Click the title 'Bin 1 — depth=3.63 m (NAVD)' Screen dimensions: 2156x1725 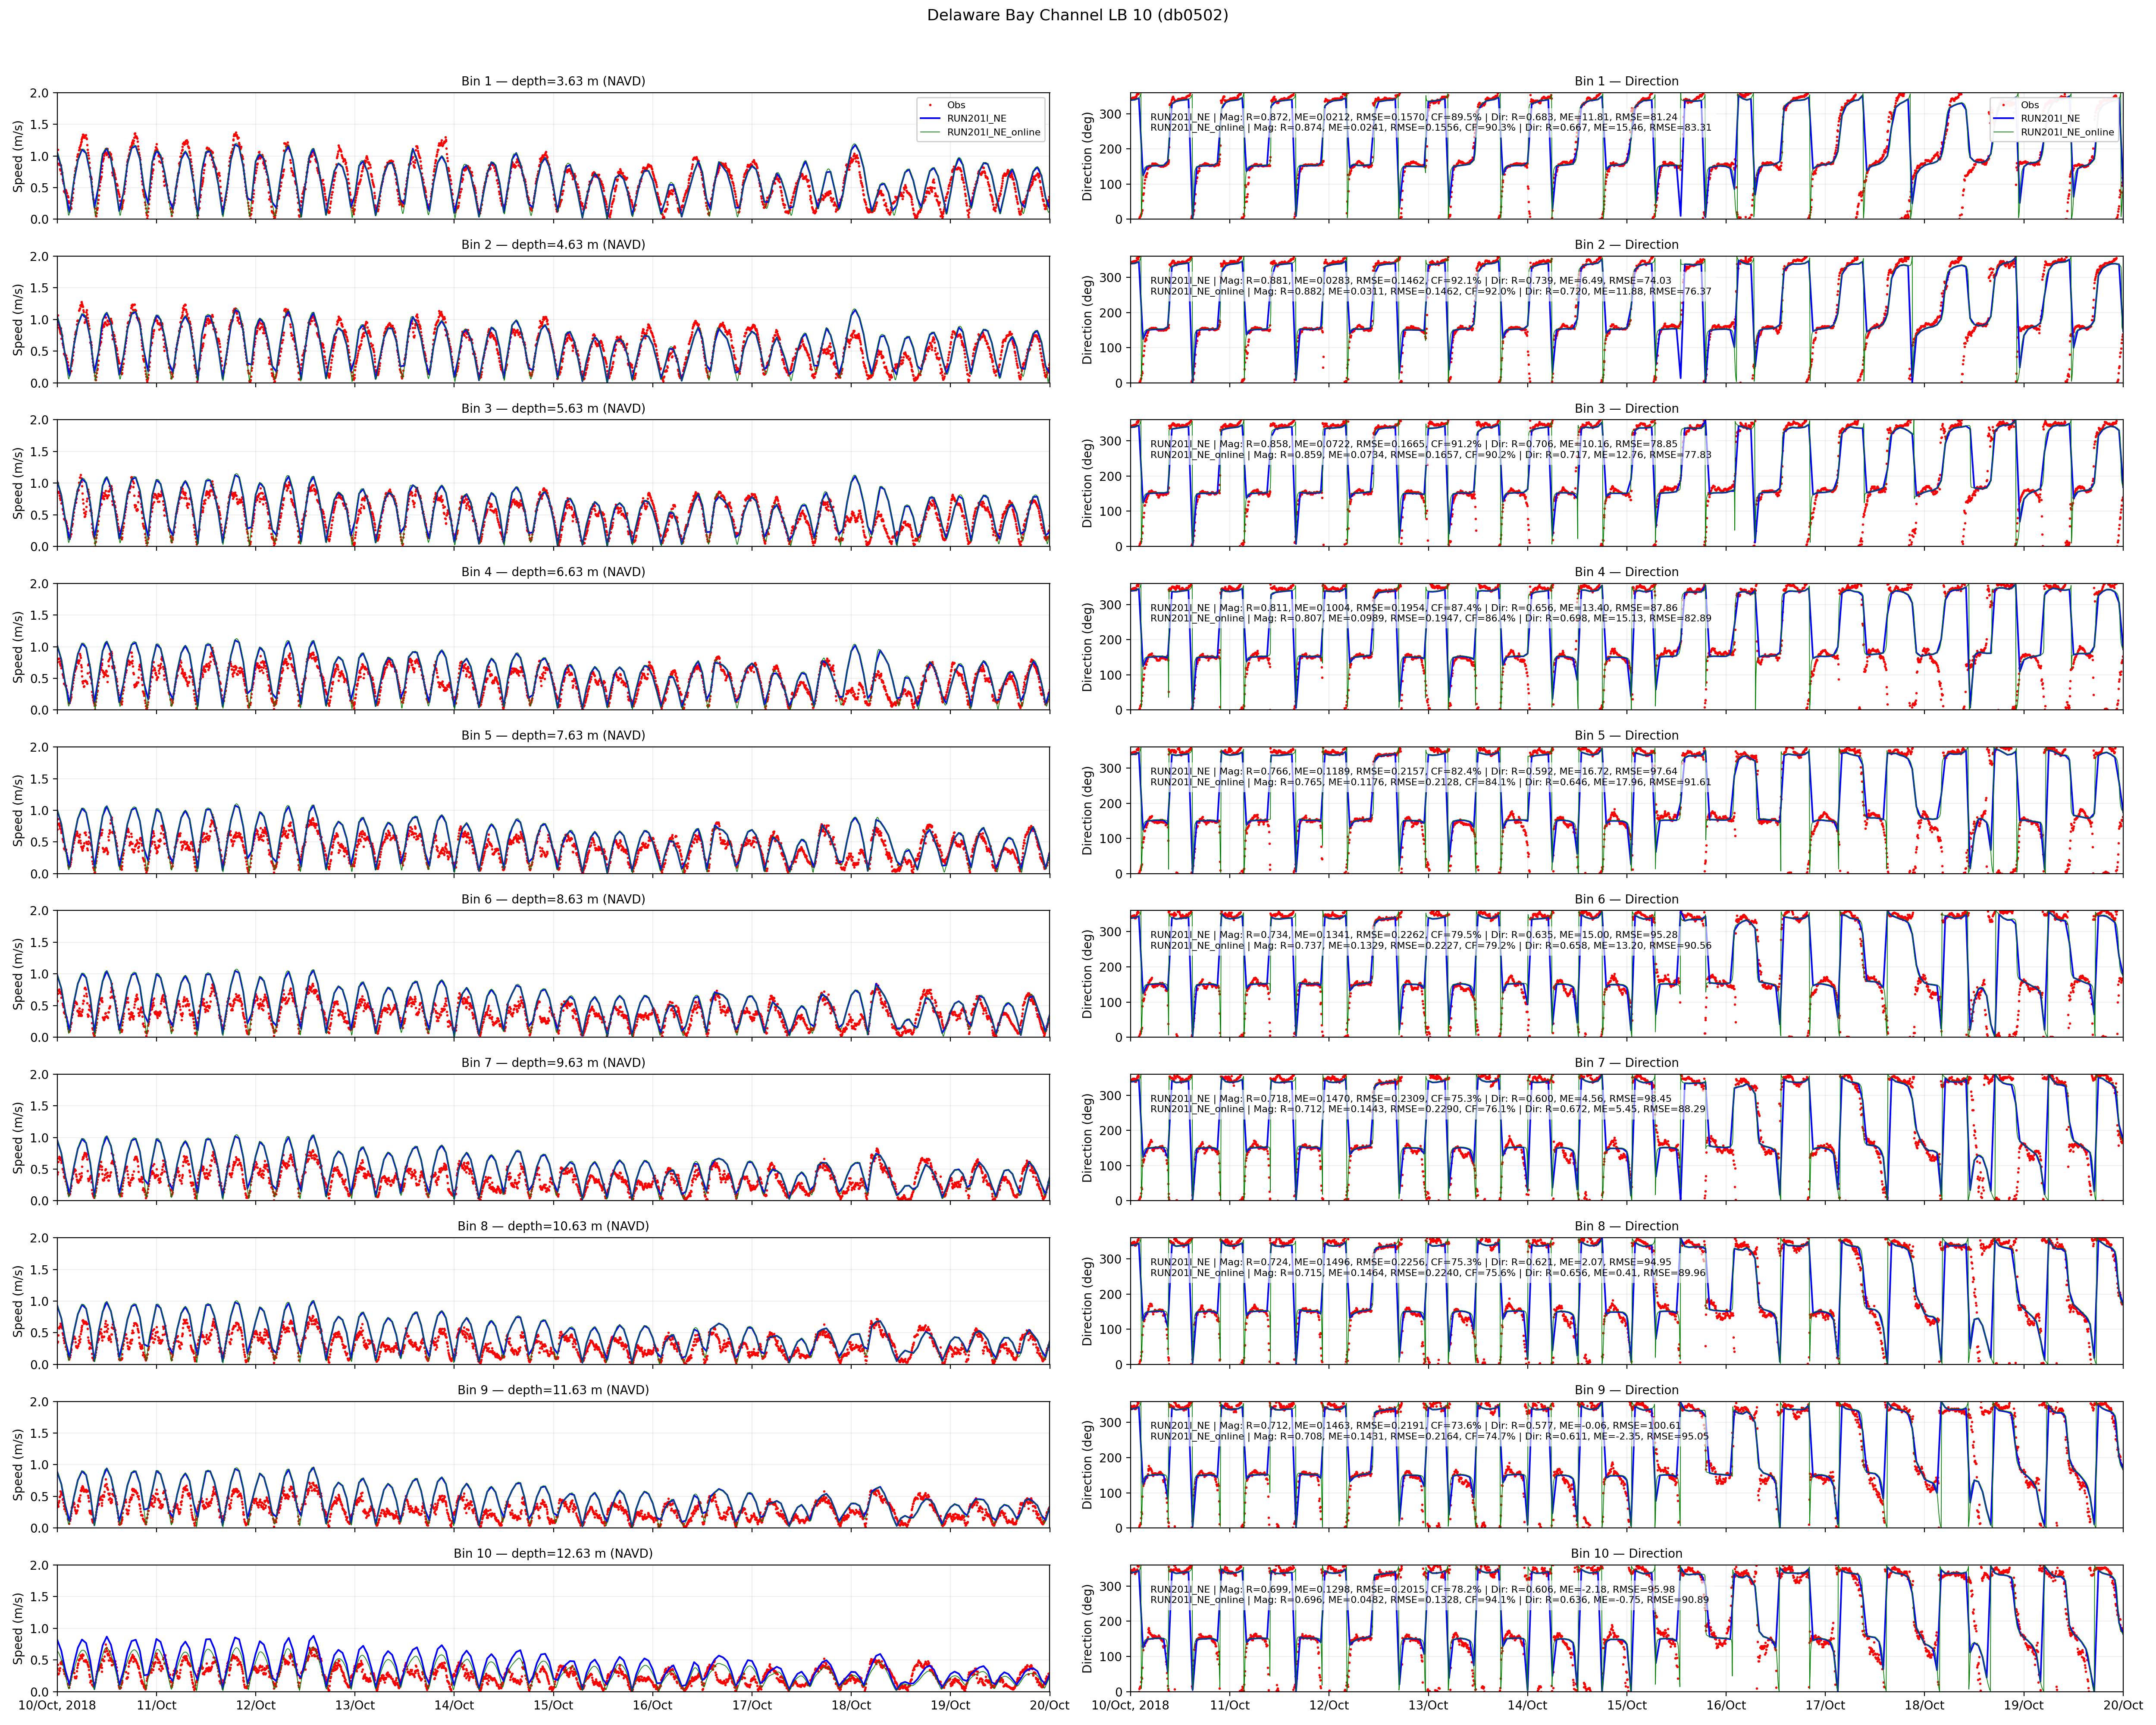[553, 81]
